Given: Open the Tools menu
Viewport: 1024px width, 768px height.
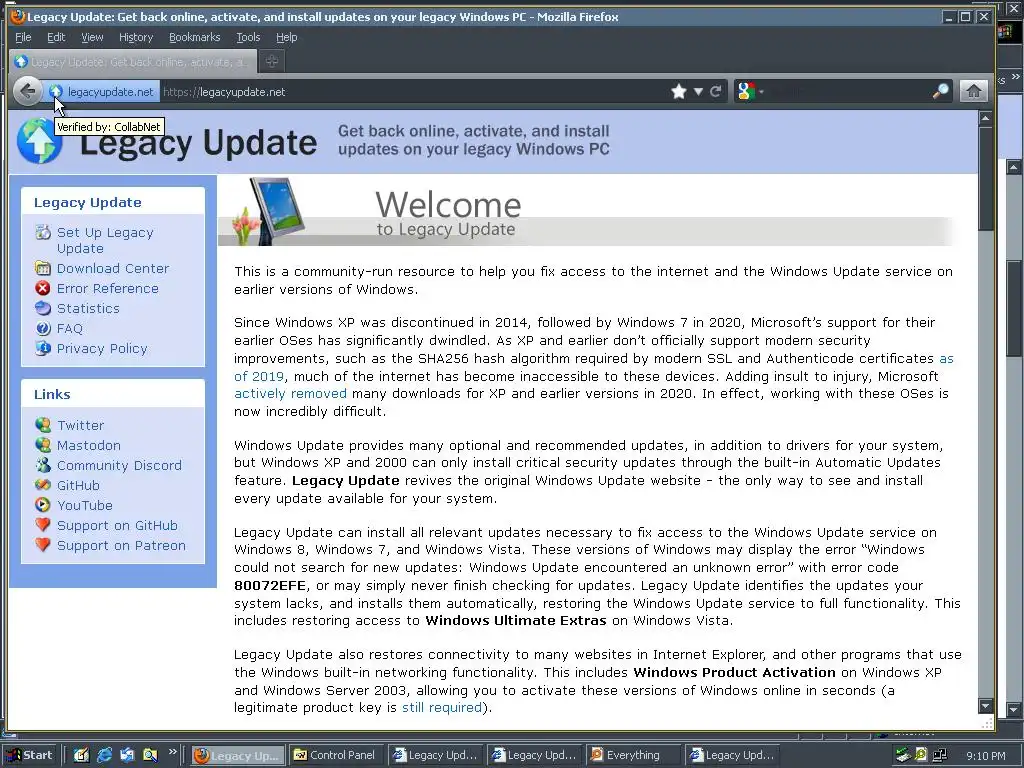Looking at the screenshot, I should (x=248, y=37).
